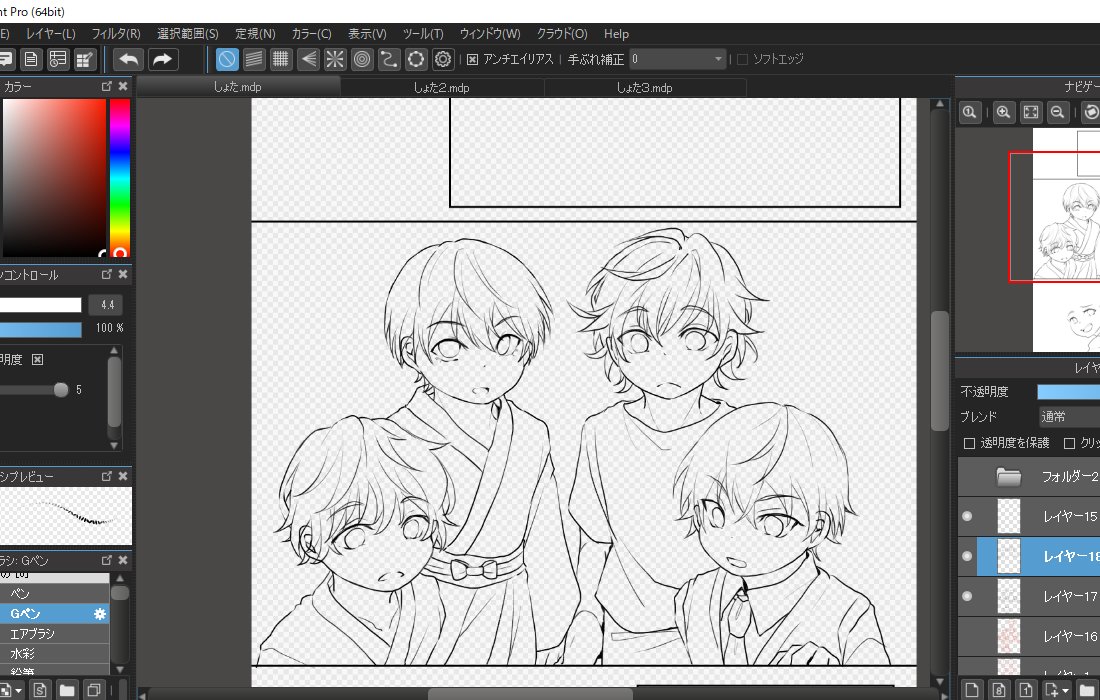Check the 透明度を保護 checkbox
This screenshot has height=700, width=1100.
(x=970, y=443)
